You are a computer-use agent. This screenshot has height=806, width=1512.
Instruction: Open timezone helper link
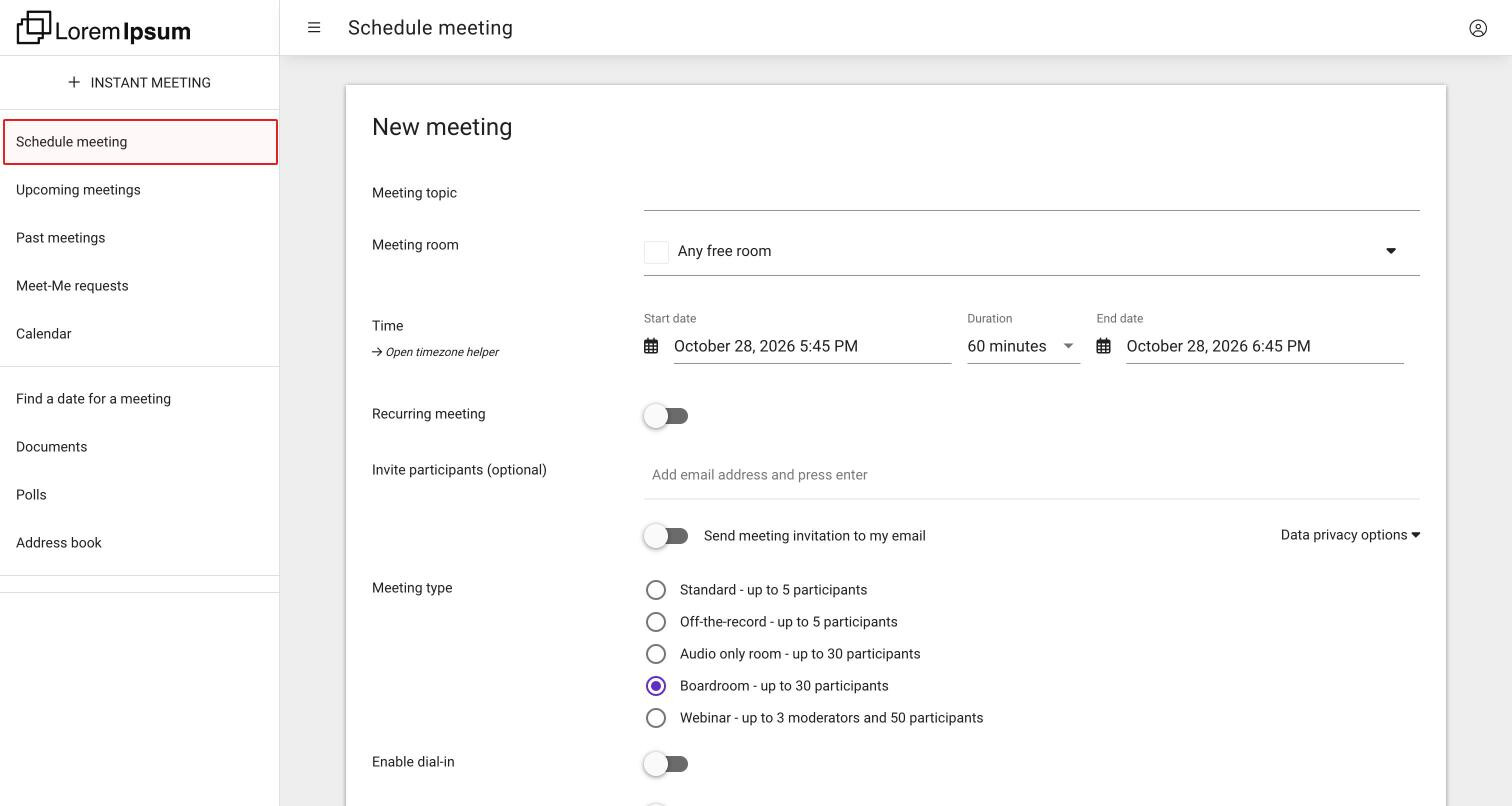[436, 352]
